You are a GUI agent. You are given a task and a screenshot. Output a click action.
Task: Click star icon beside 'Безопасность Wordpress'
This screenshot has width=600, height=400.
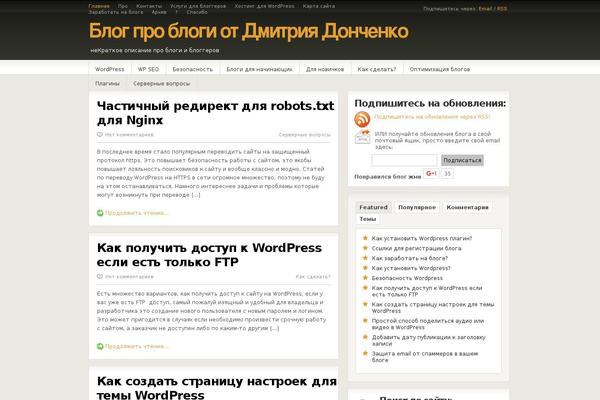365,278
